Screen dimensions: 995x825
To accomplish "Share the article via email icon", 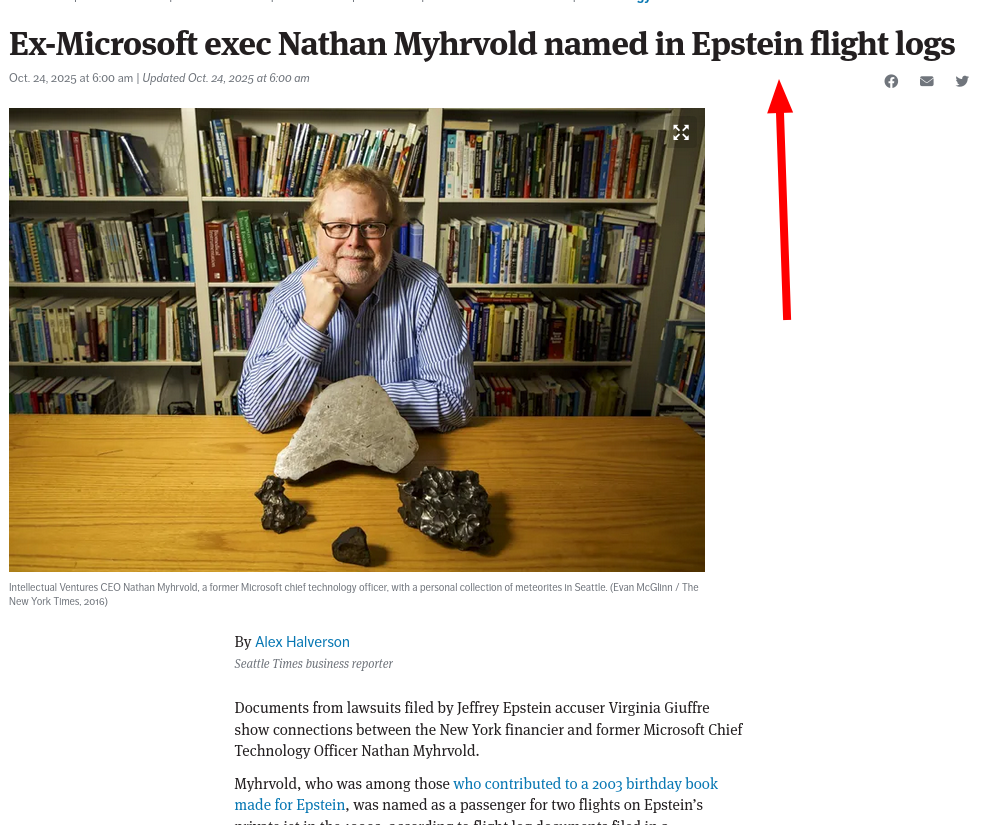I will pyautogui.click(x=927, y=81).
